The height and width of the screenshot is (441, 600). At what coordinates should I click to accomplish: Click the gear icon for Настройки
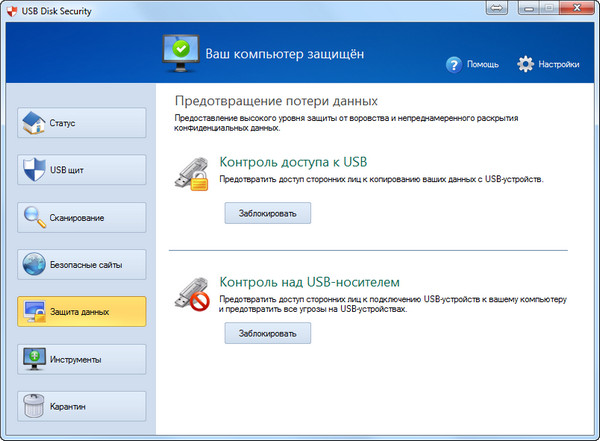point(526,64)
